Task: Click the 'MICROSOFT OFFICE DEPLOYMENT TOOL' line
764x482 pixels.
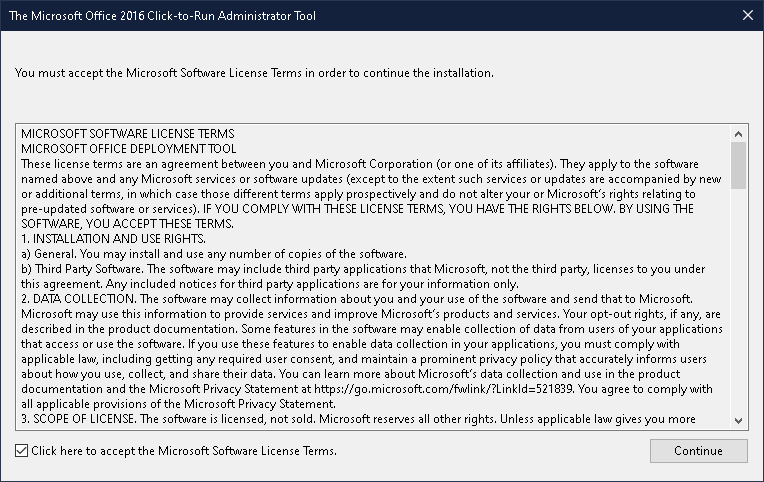Action: tap(126, 148)
